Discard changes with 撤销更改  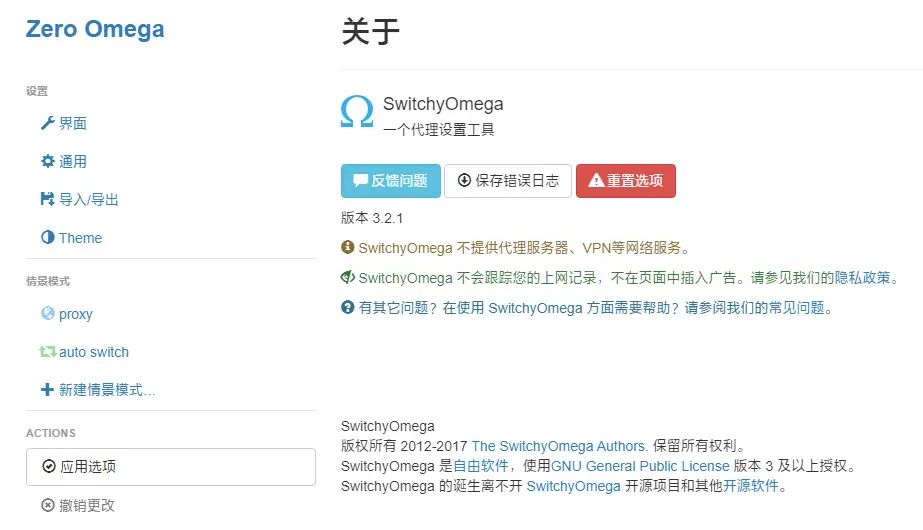coord(86,505)
